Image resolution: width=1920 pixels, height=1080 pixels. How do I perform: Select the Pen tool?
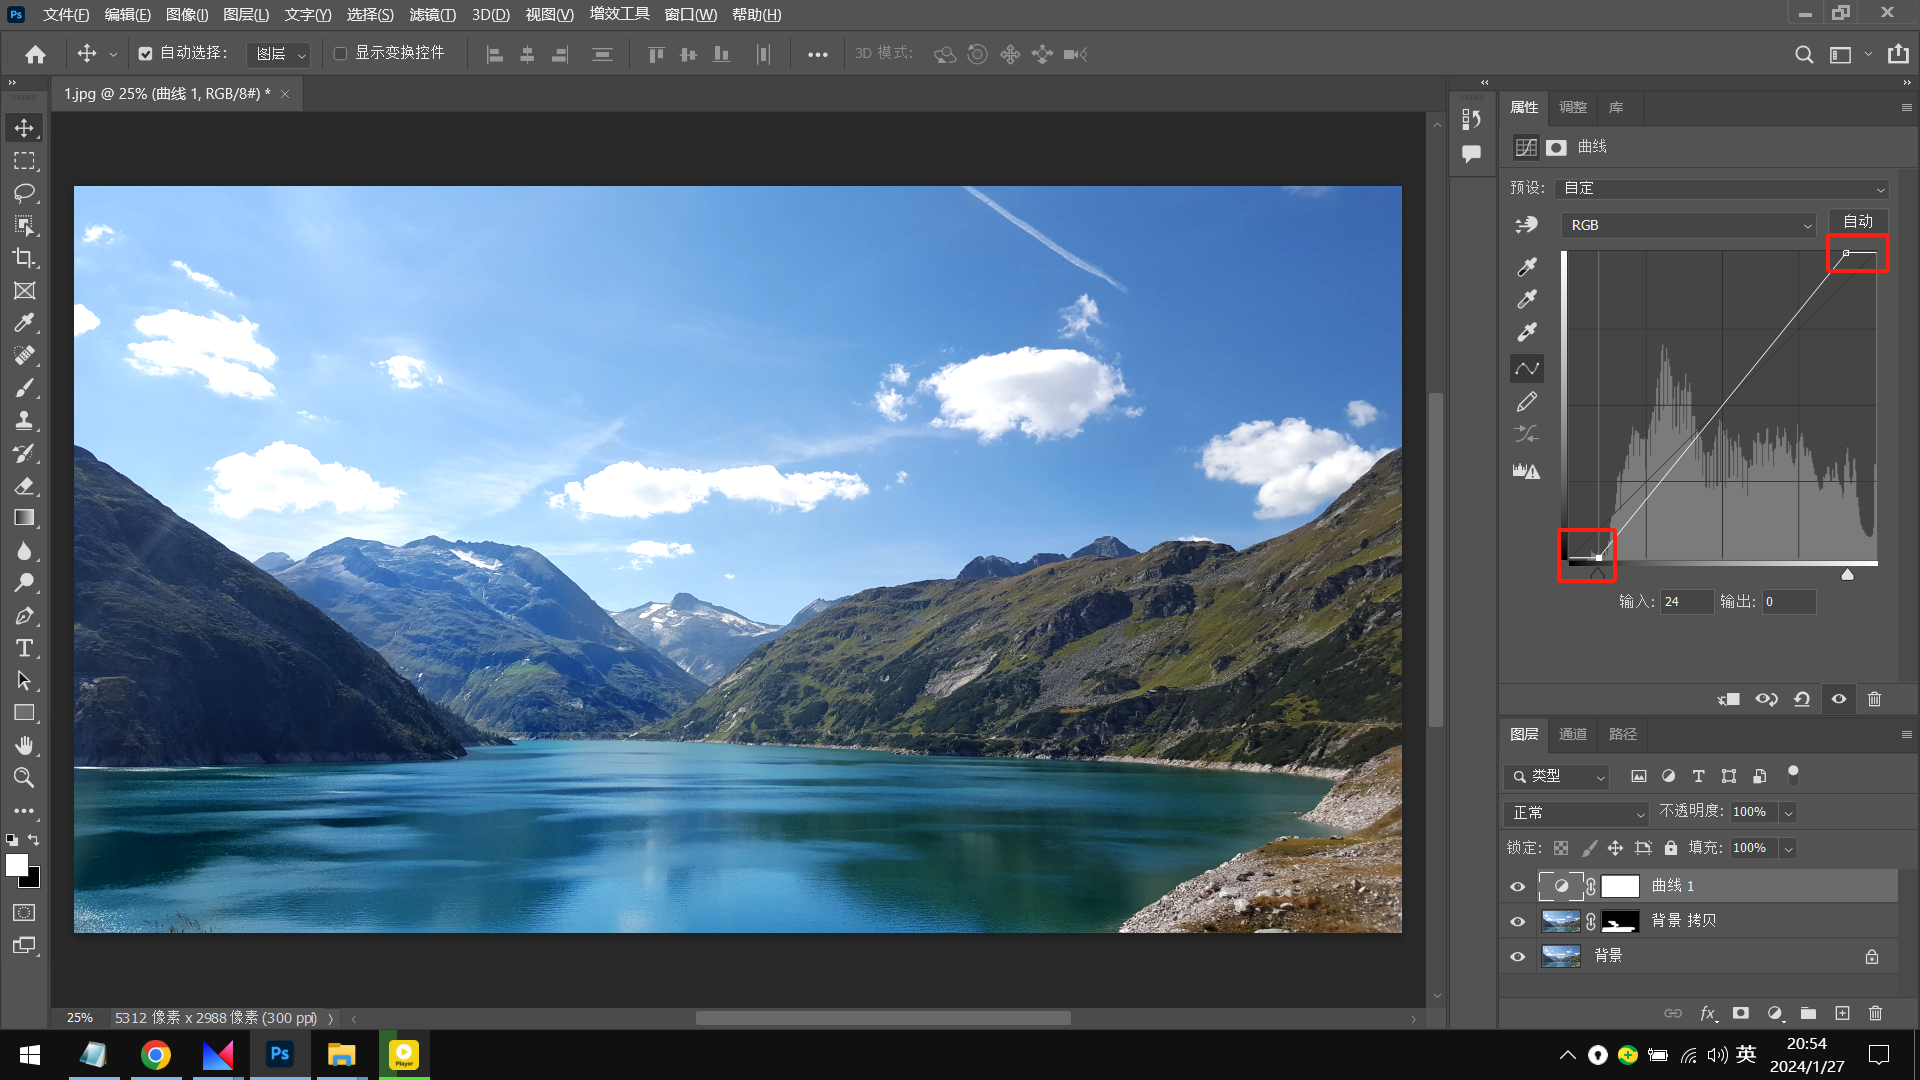tap(24, 616)
